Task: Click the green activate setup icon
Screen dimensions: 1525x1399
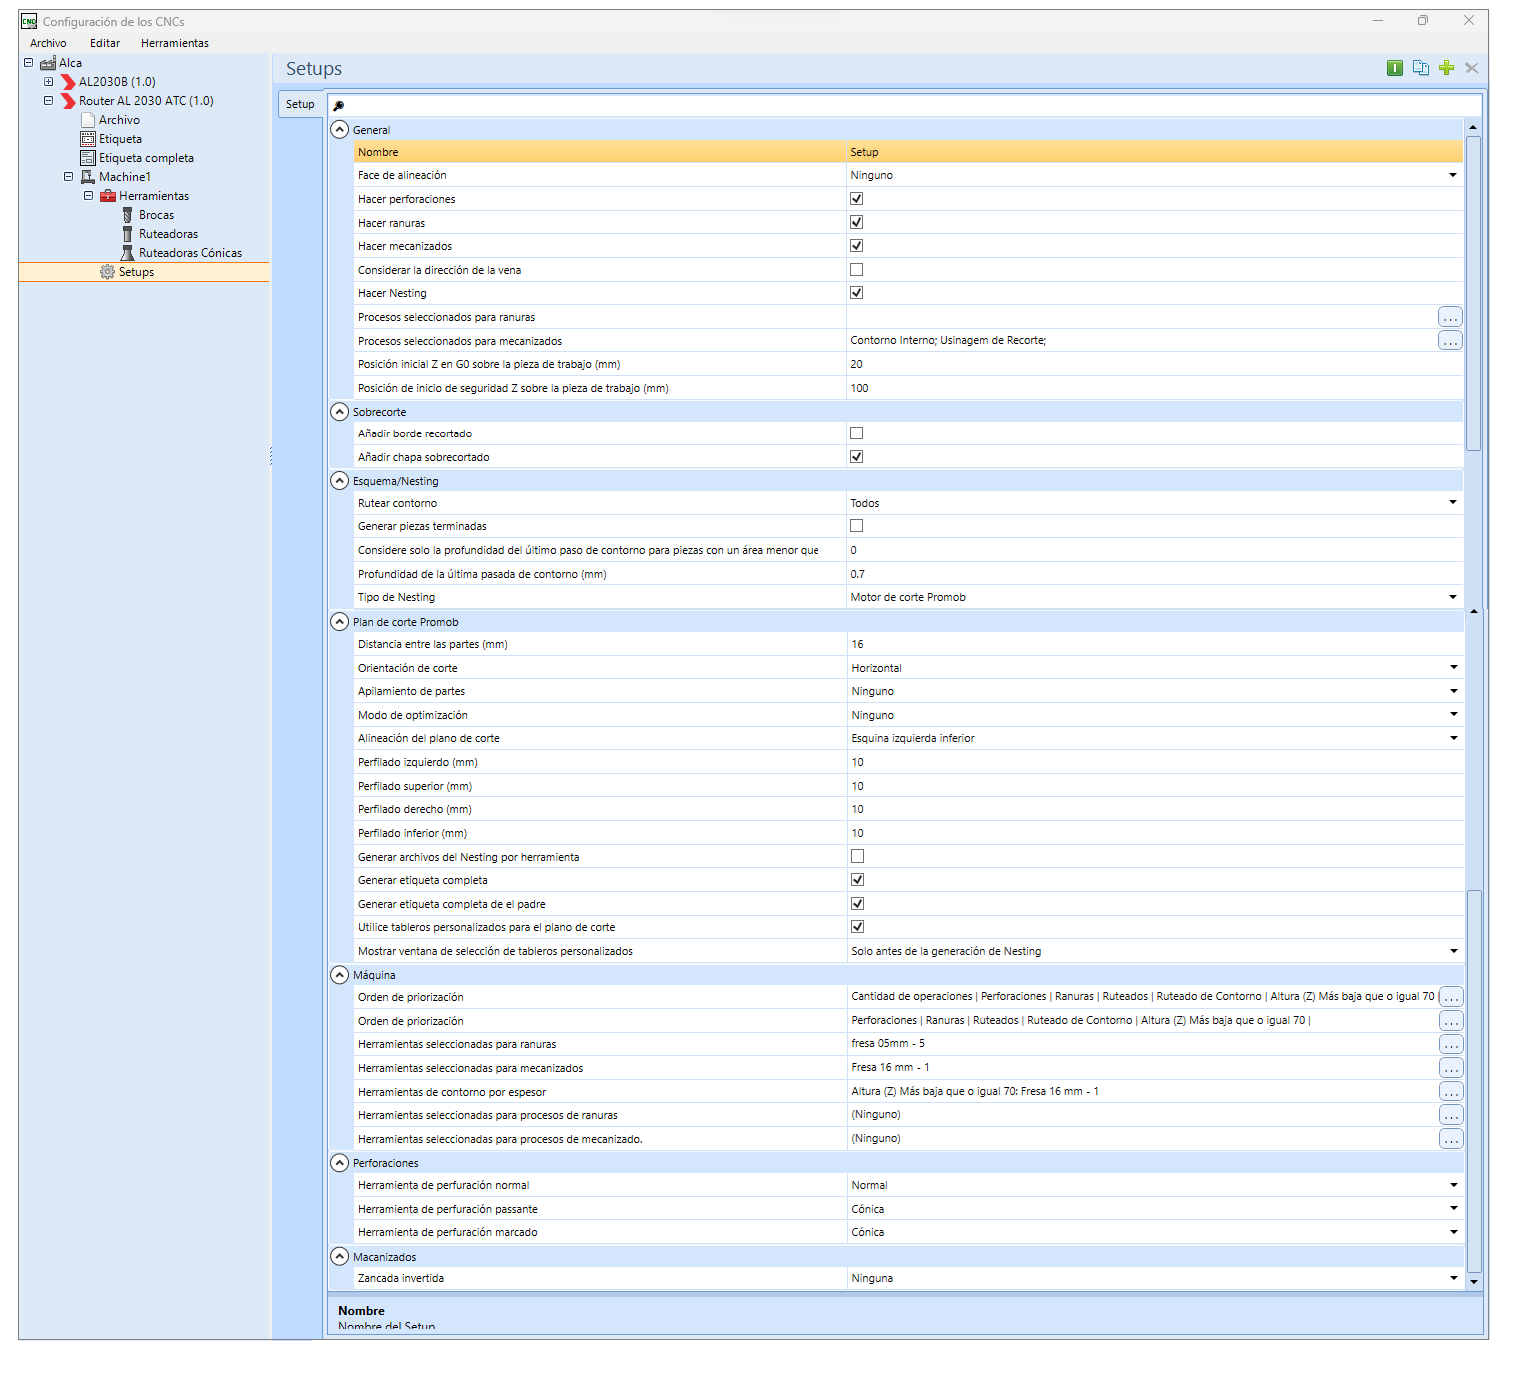Action: [x=1394, y=68]
